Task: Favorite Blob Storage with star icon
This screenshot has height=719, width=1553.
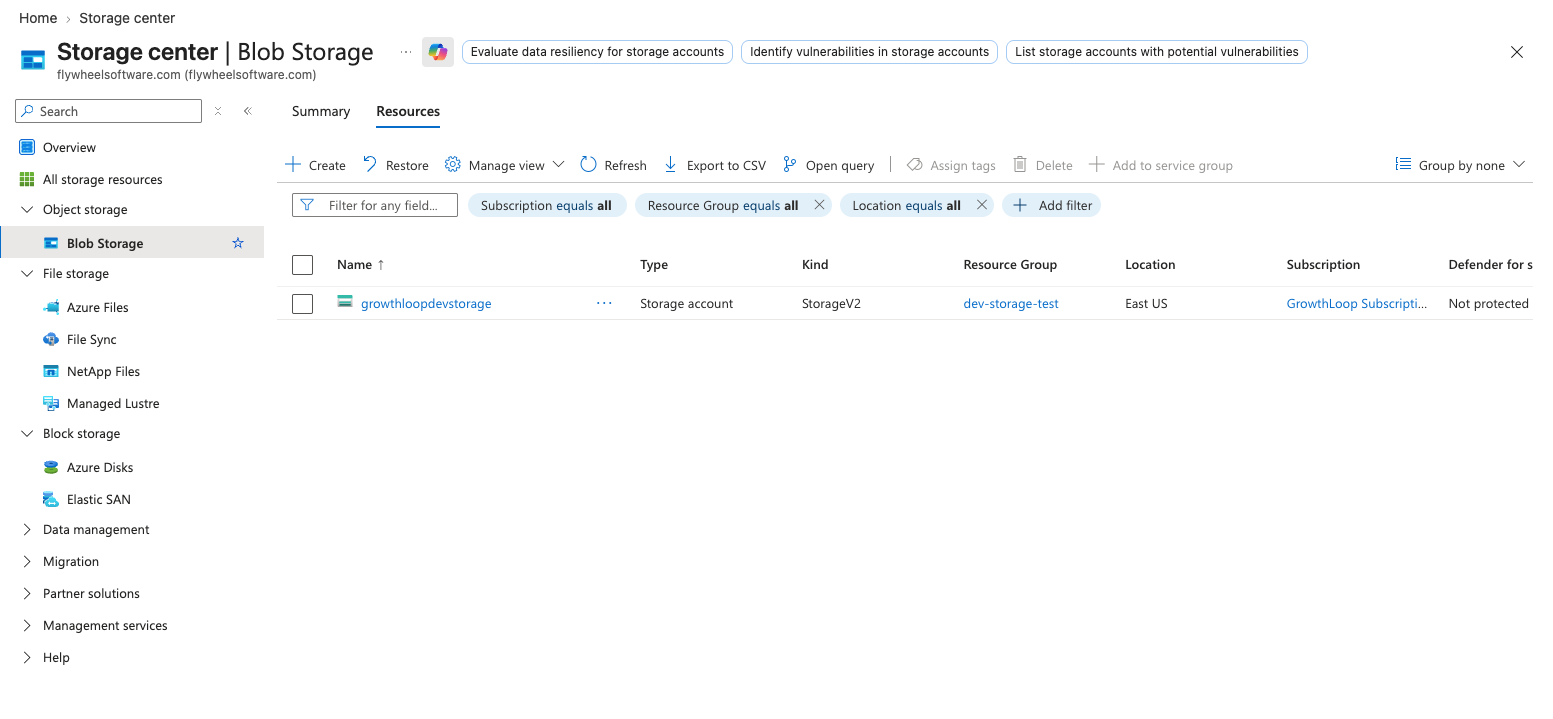Action: click(x=238, y=243)
